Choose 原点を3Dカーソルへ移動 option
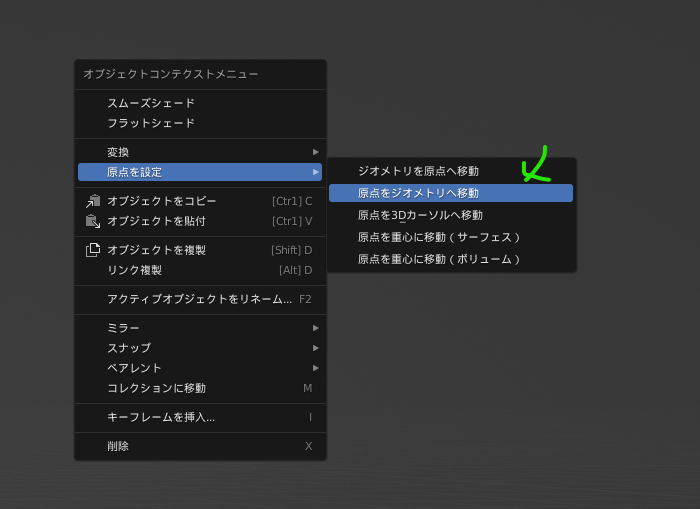 451,215
